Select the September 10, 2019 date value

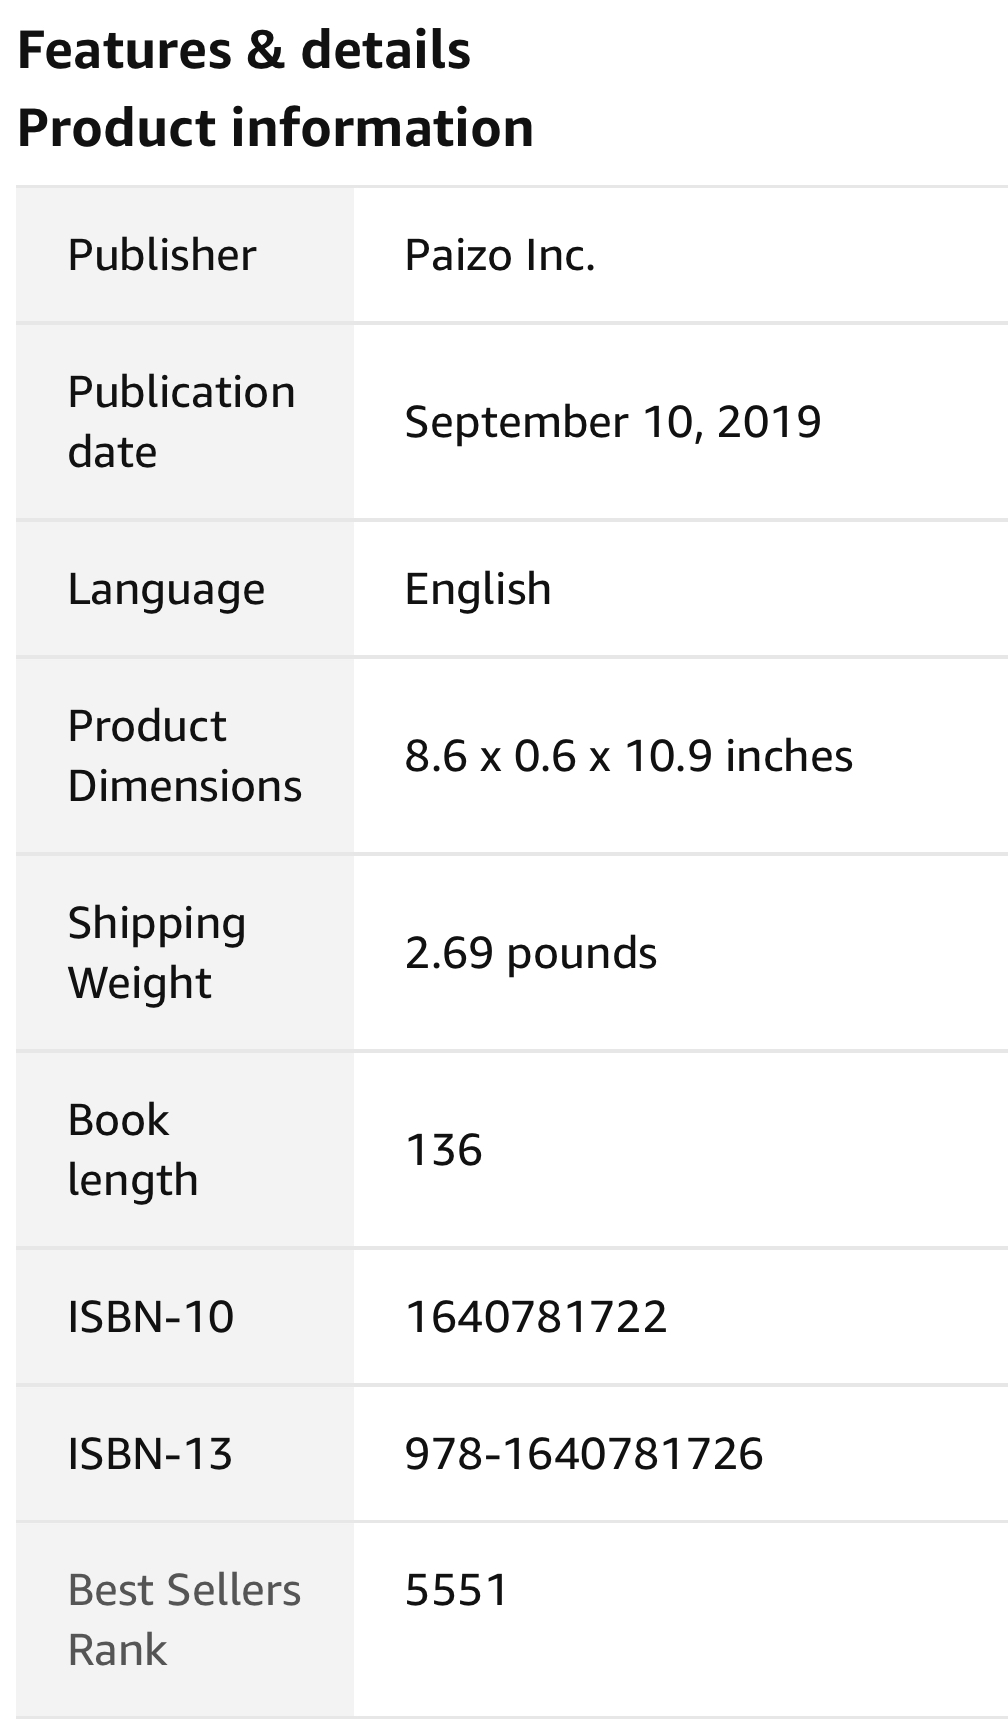coord(613,421)
